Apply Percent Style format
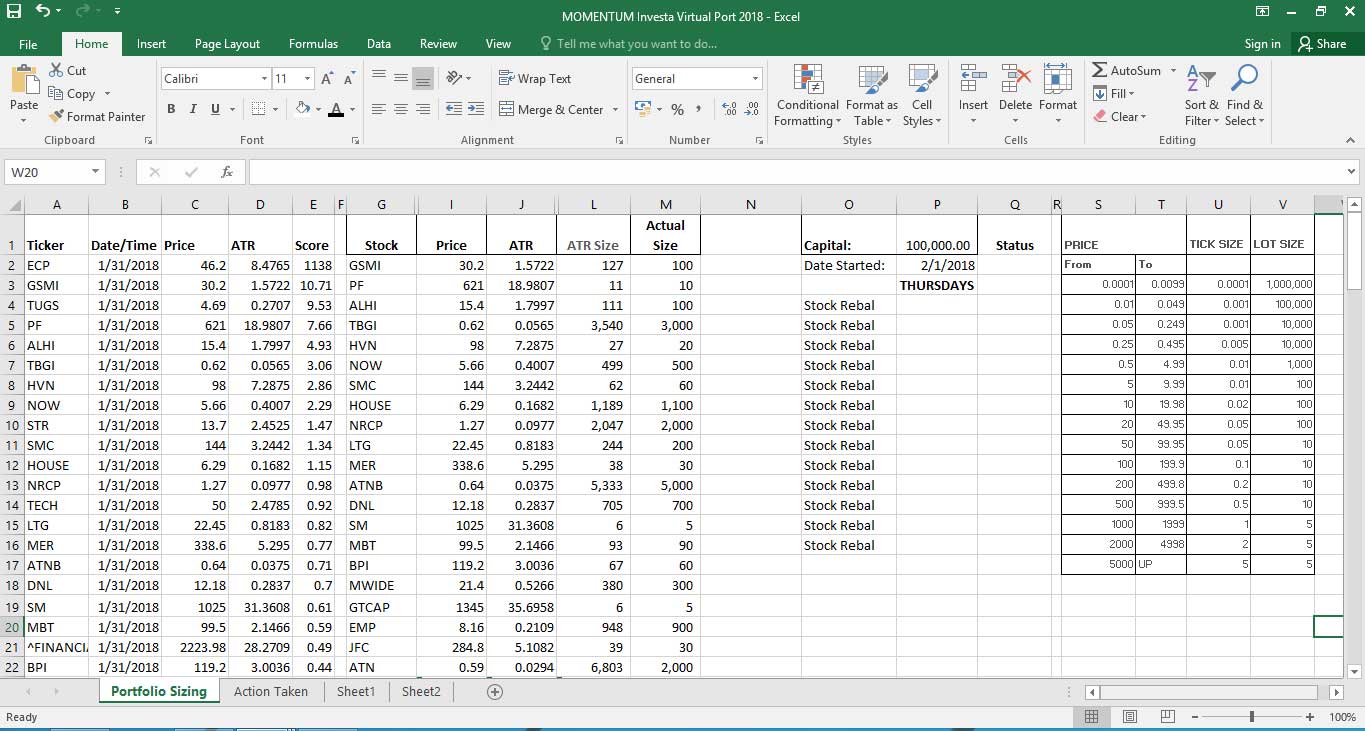Viewport: 1365px width, 731px height. (x=677, y=109)
